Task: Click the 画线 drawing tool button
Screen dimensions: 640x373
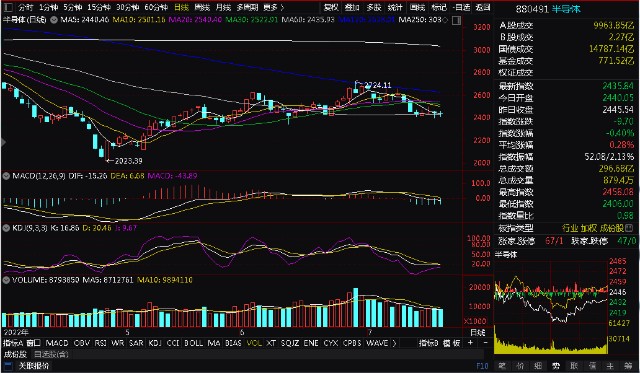Action: coord(417,7)
